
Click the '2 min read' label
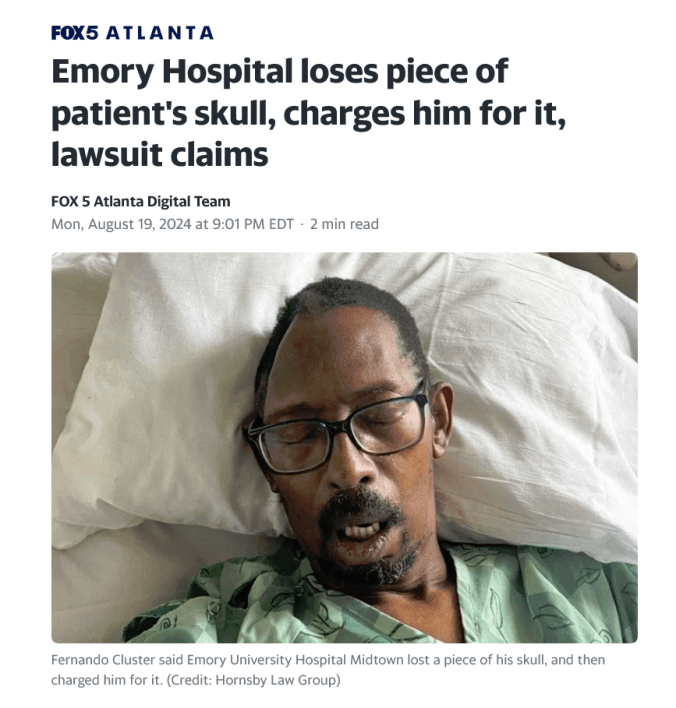(x=344, y=224)
